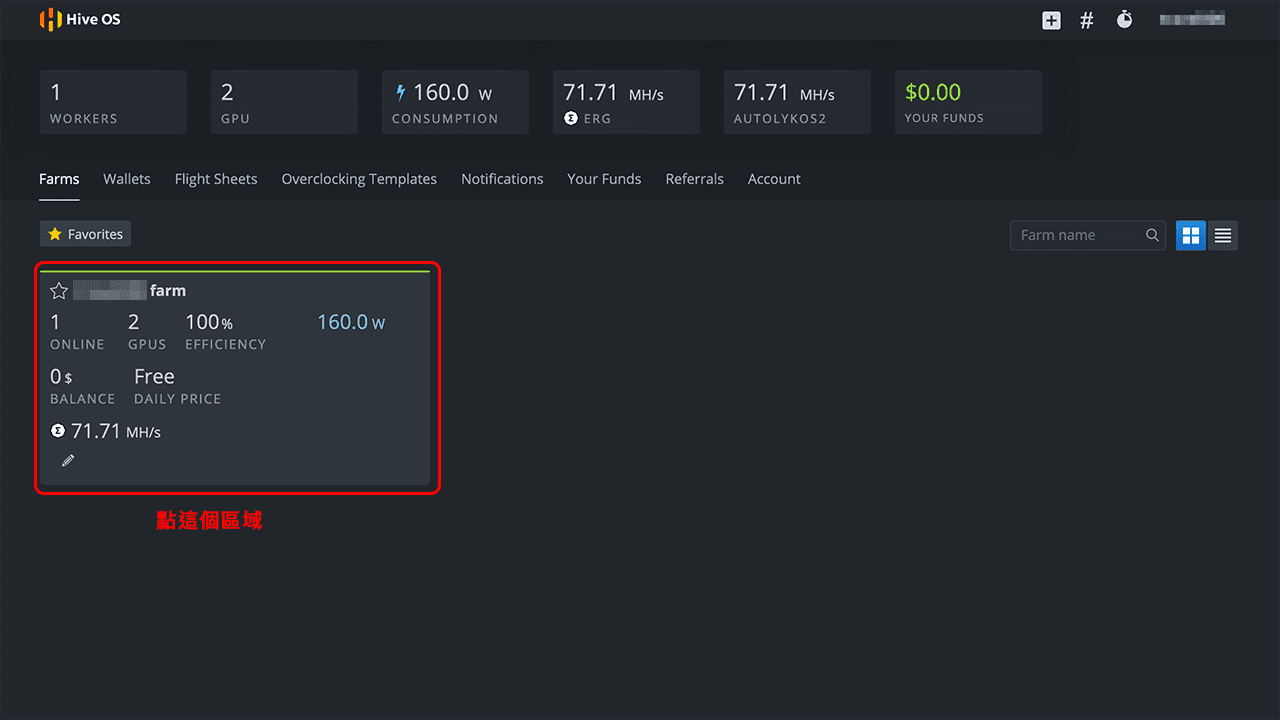Open the Referrals tab
The image size is (1280, 720).
[x=694, y=179]
